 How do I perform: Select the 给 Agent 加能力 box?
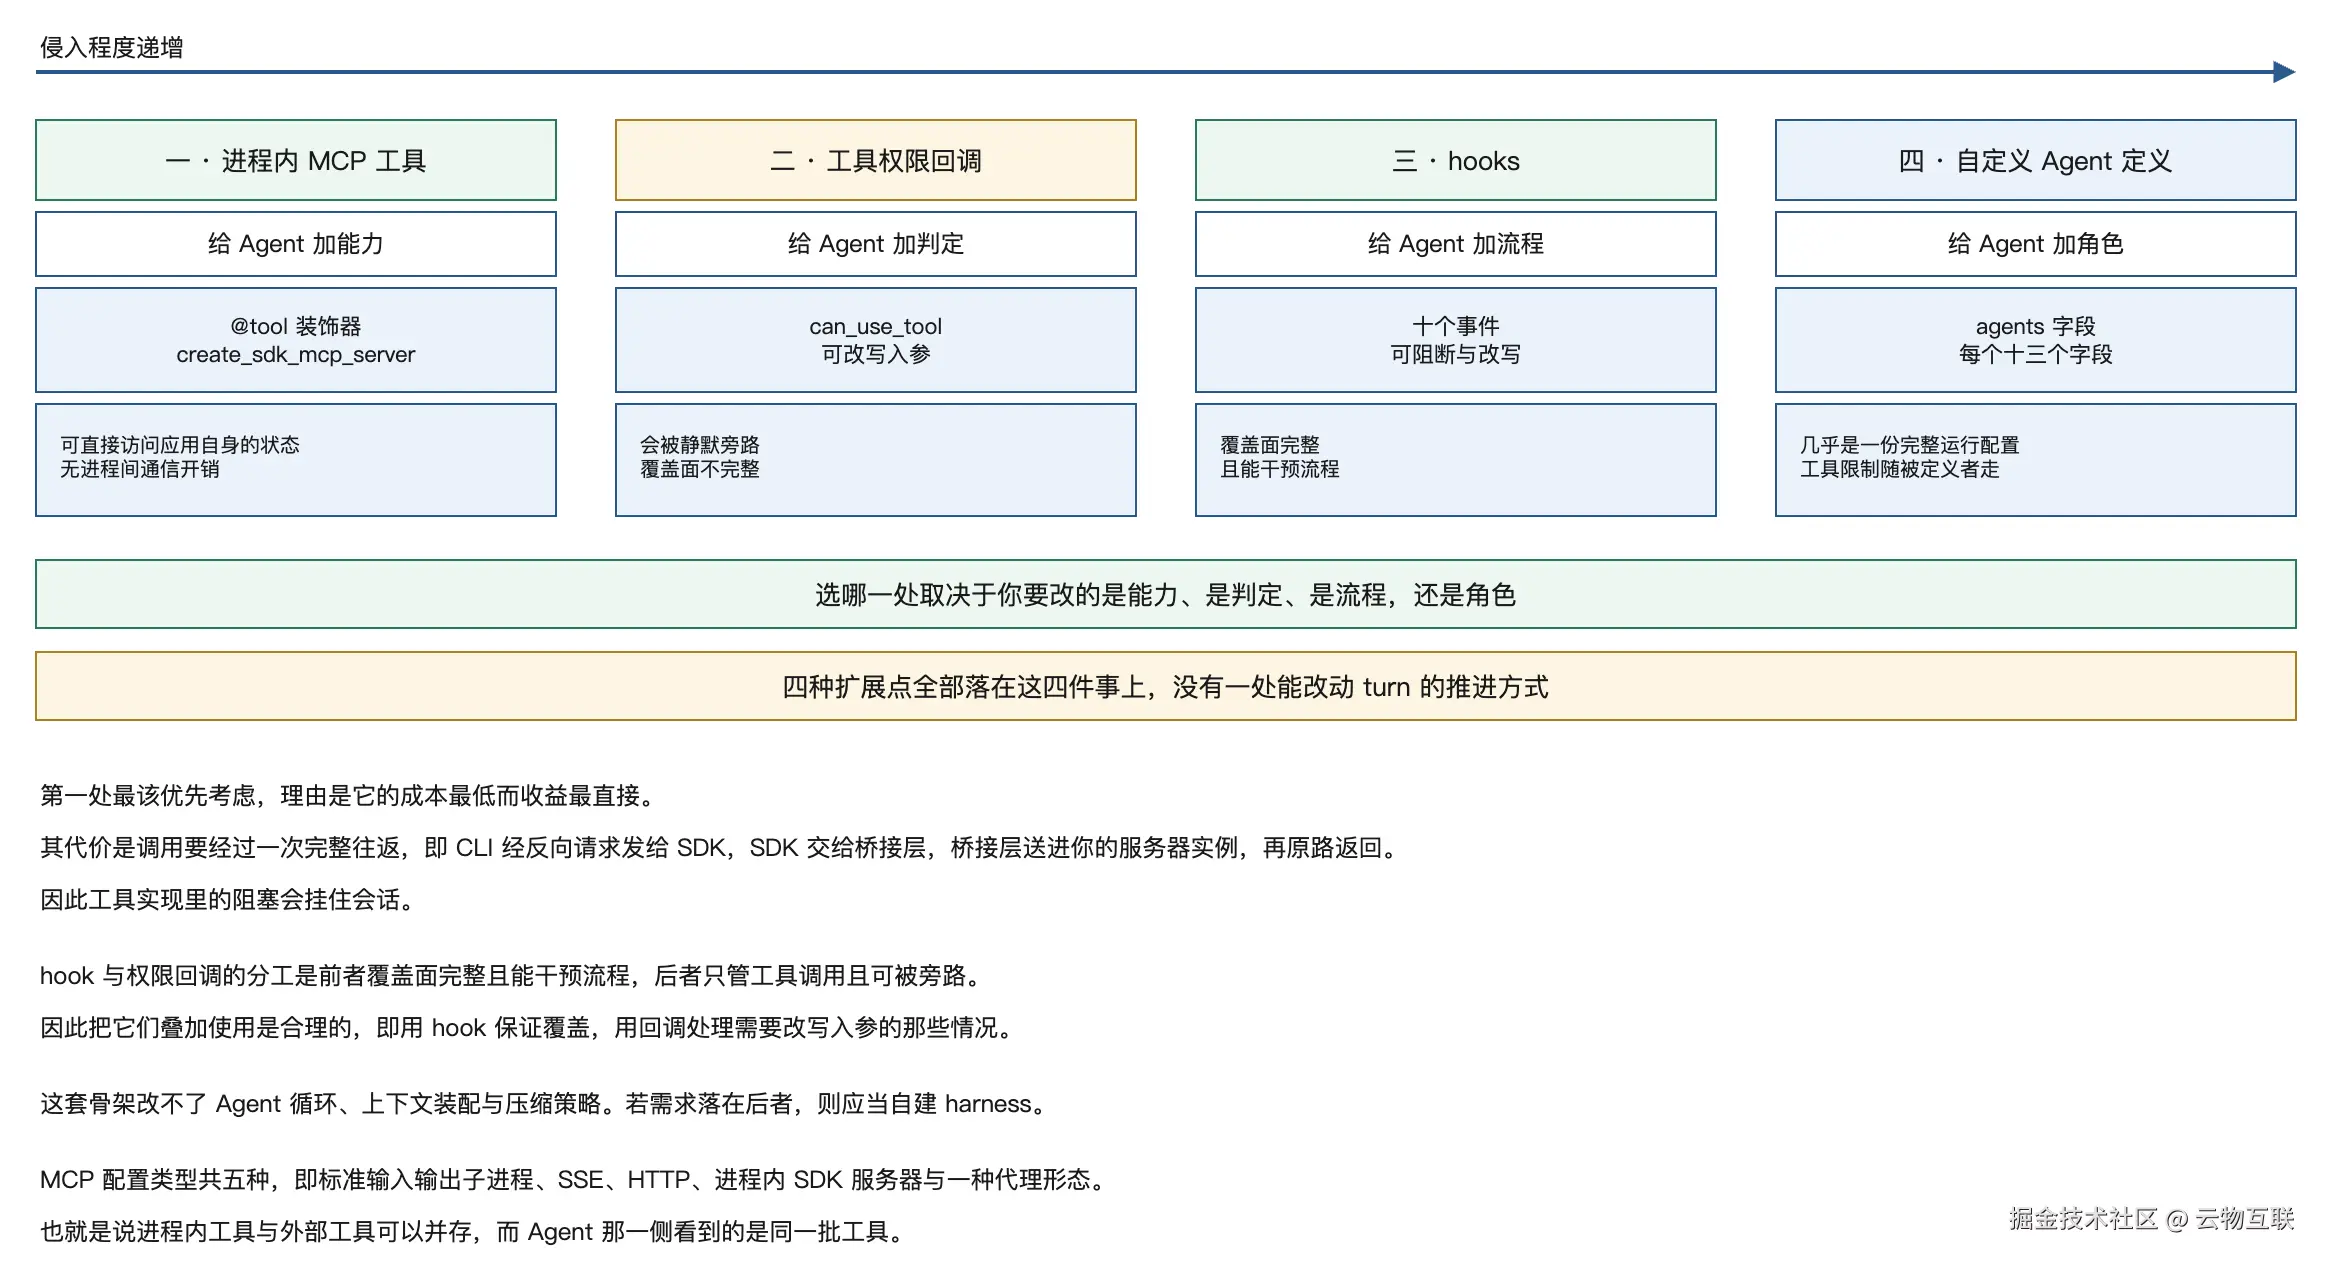[x=296, y=244]
